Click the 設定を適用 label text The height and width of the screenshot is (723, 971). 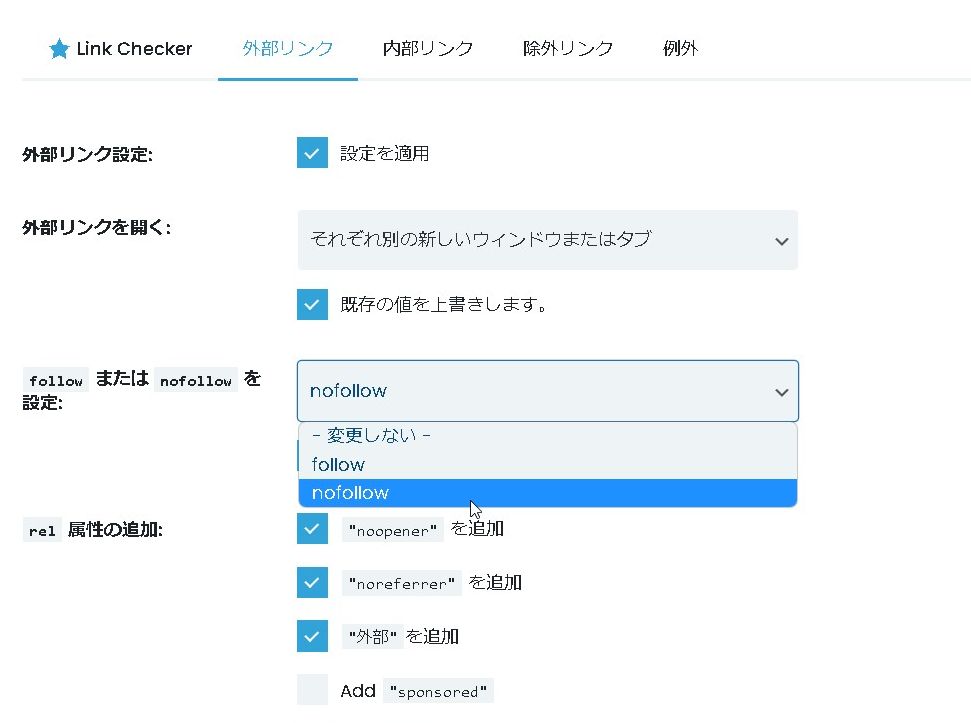pyautogui.click(x=384, y=154)
